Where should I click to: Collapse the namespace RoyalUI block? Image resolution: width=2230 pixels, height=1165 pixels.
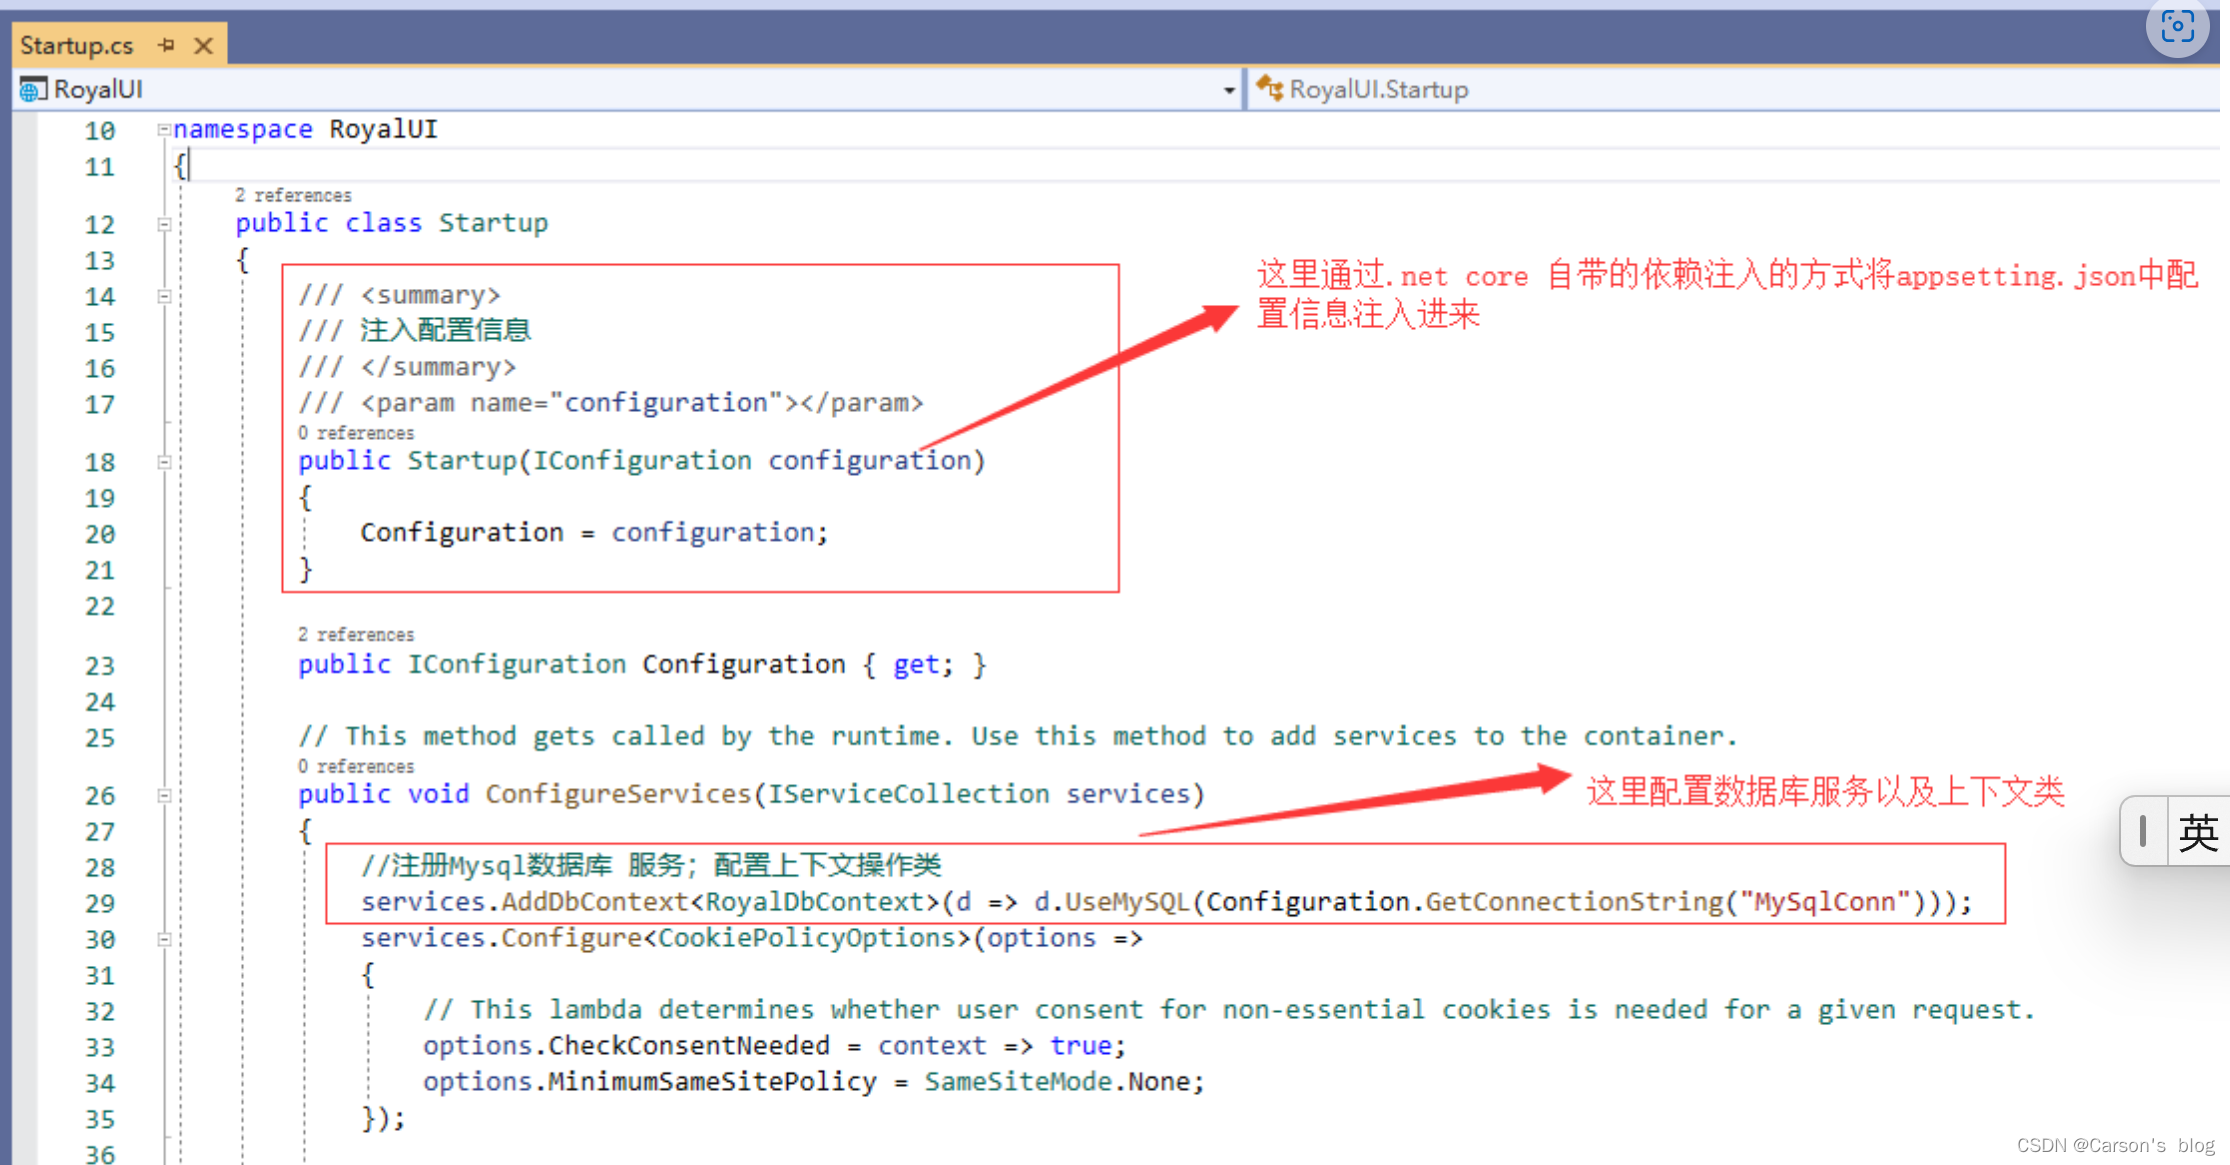(164, 129)
